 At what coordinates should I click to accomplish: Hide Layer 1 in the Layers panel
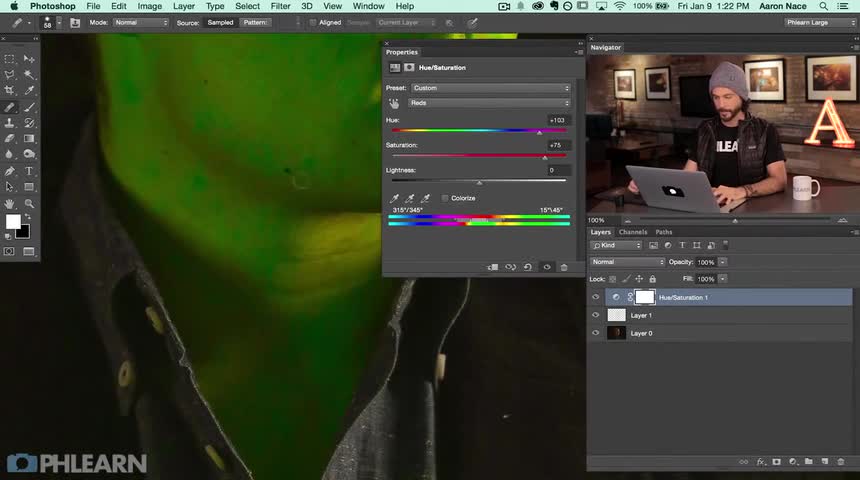(596, 315)
